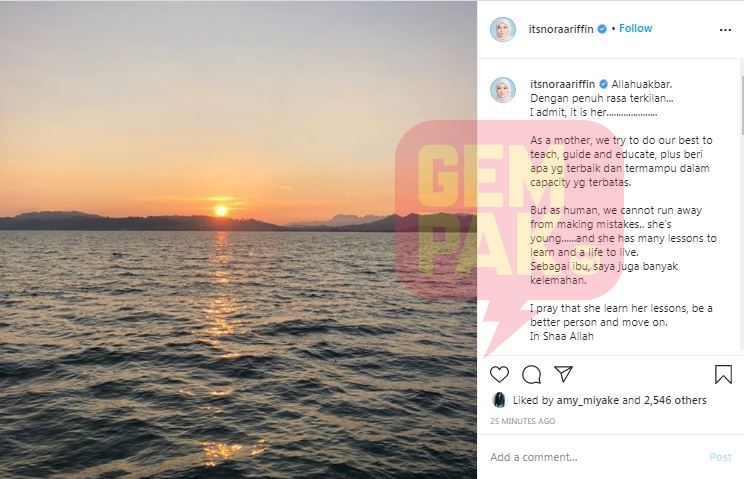Click the Post comment button
The height and width of the screenshot is (479, 744).
pyautogui.click(x=720, y=457)
